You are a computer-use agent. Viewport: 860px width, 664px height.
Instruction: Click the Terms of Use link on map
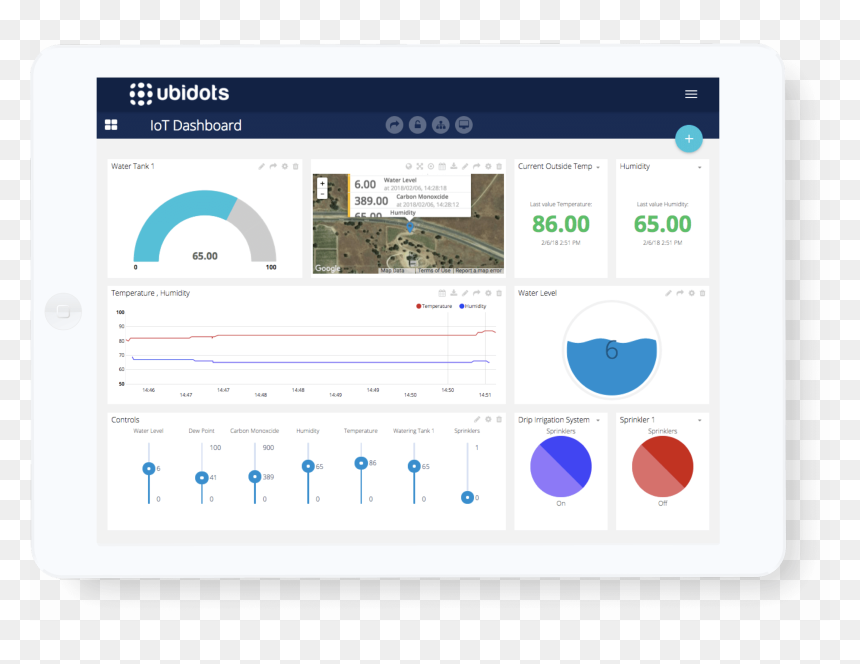[x=434, y=270]
